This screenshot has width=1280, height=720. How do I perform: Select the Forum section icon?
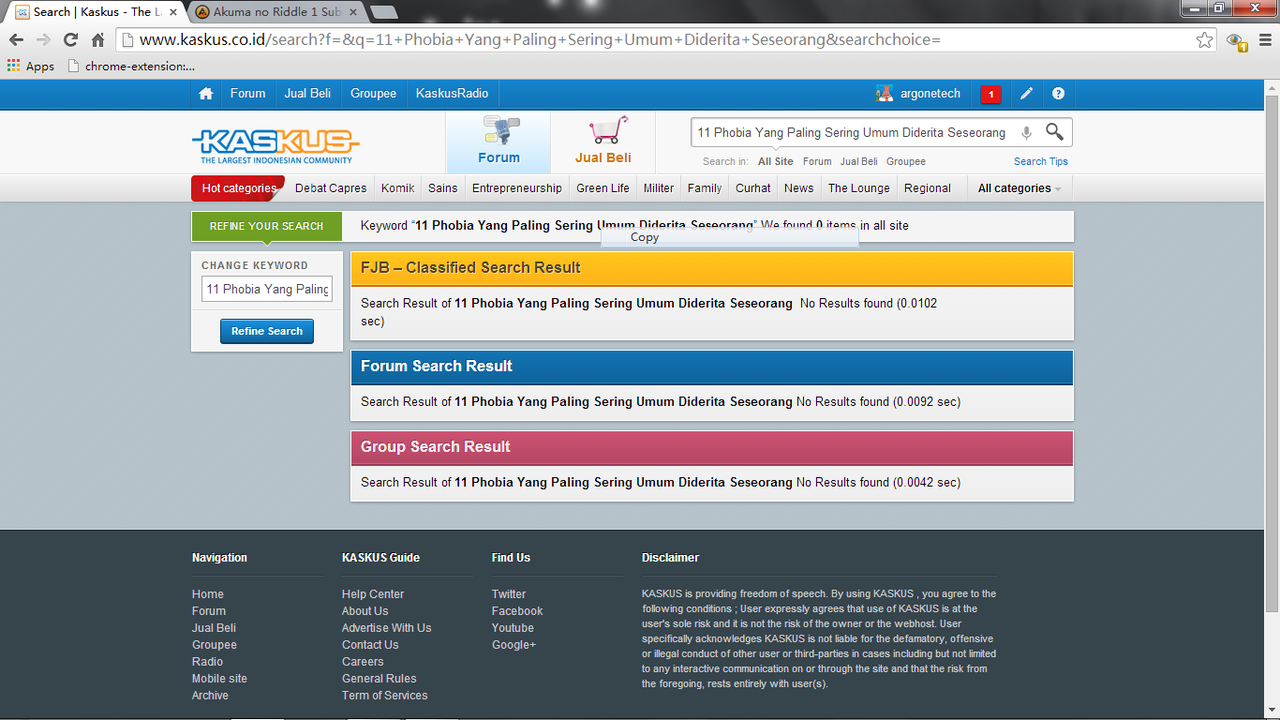click(499, 141)
